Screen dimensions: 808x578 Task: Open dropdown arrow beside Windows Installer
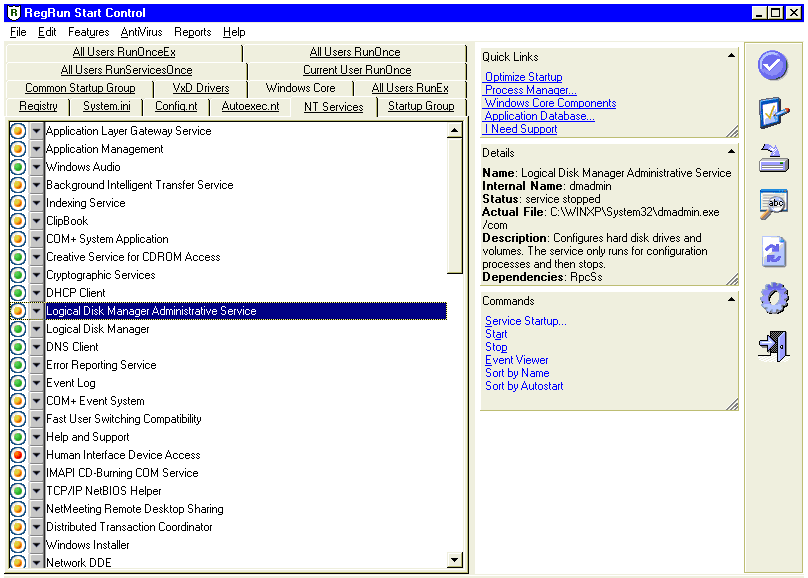point(36,545)
